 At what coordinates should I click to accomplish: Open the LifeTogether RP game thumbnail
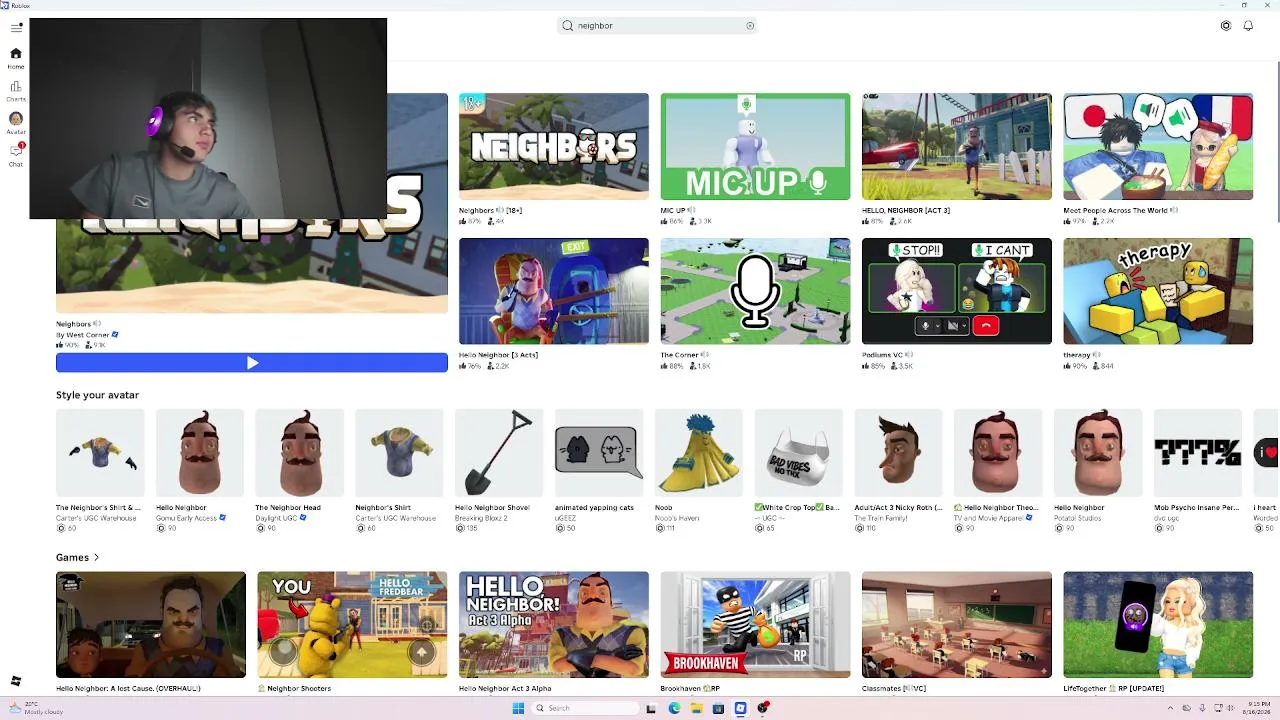[1158, 625]
